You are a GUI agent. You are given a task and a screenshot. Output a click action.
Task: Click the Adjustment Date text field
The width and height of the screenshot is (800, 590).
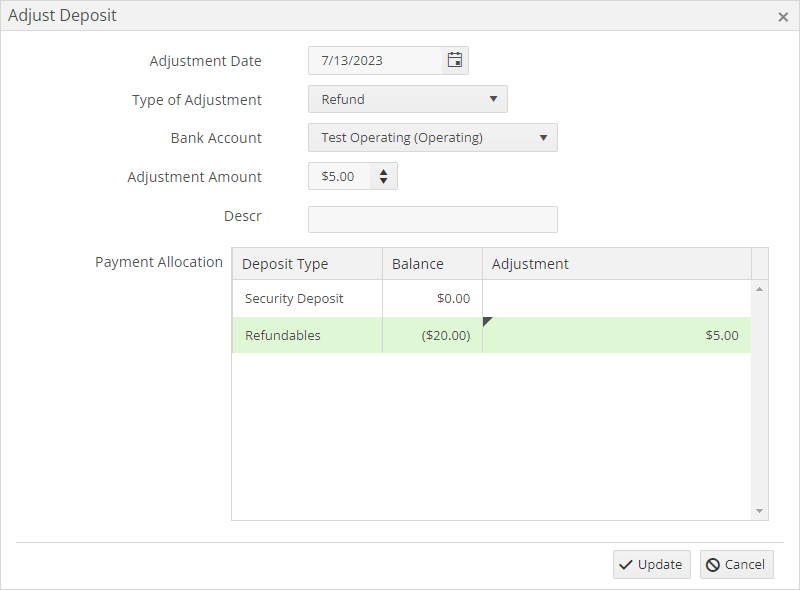point(375,60)
